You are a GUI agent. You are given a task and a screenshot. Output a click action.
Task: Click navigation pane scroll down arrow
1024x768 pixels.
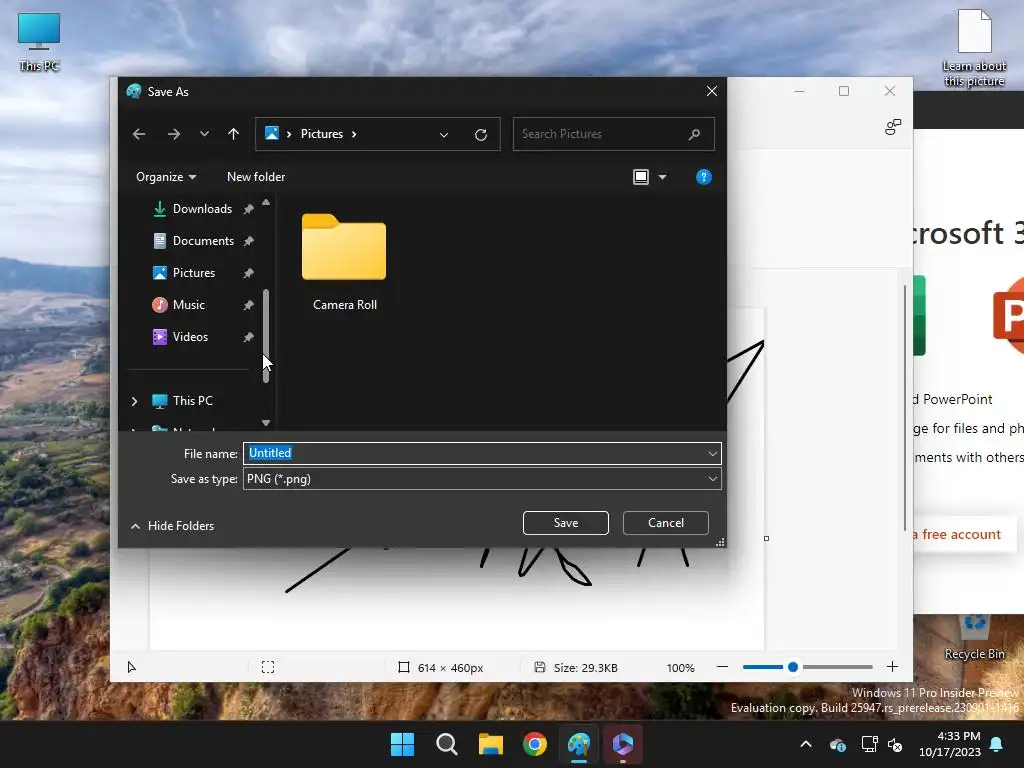click(266, 423)
